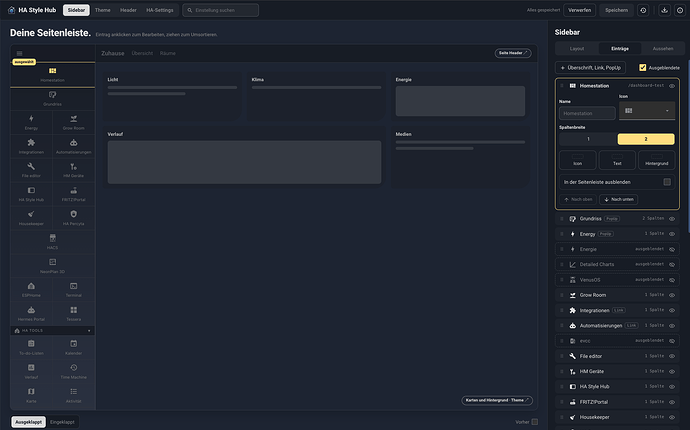Viewport: 690px width, 430px height.
Task: Expand the Housekeeper entry in list
Action: pyautogui.click(x=617, y=417)
